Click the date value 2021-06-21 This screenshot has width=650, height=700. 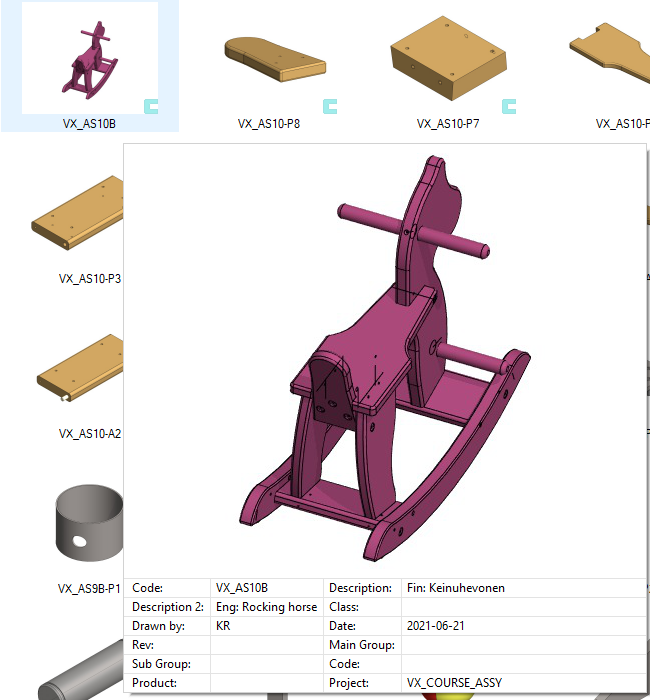click(436, 626)
